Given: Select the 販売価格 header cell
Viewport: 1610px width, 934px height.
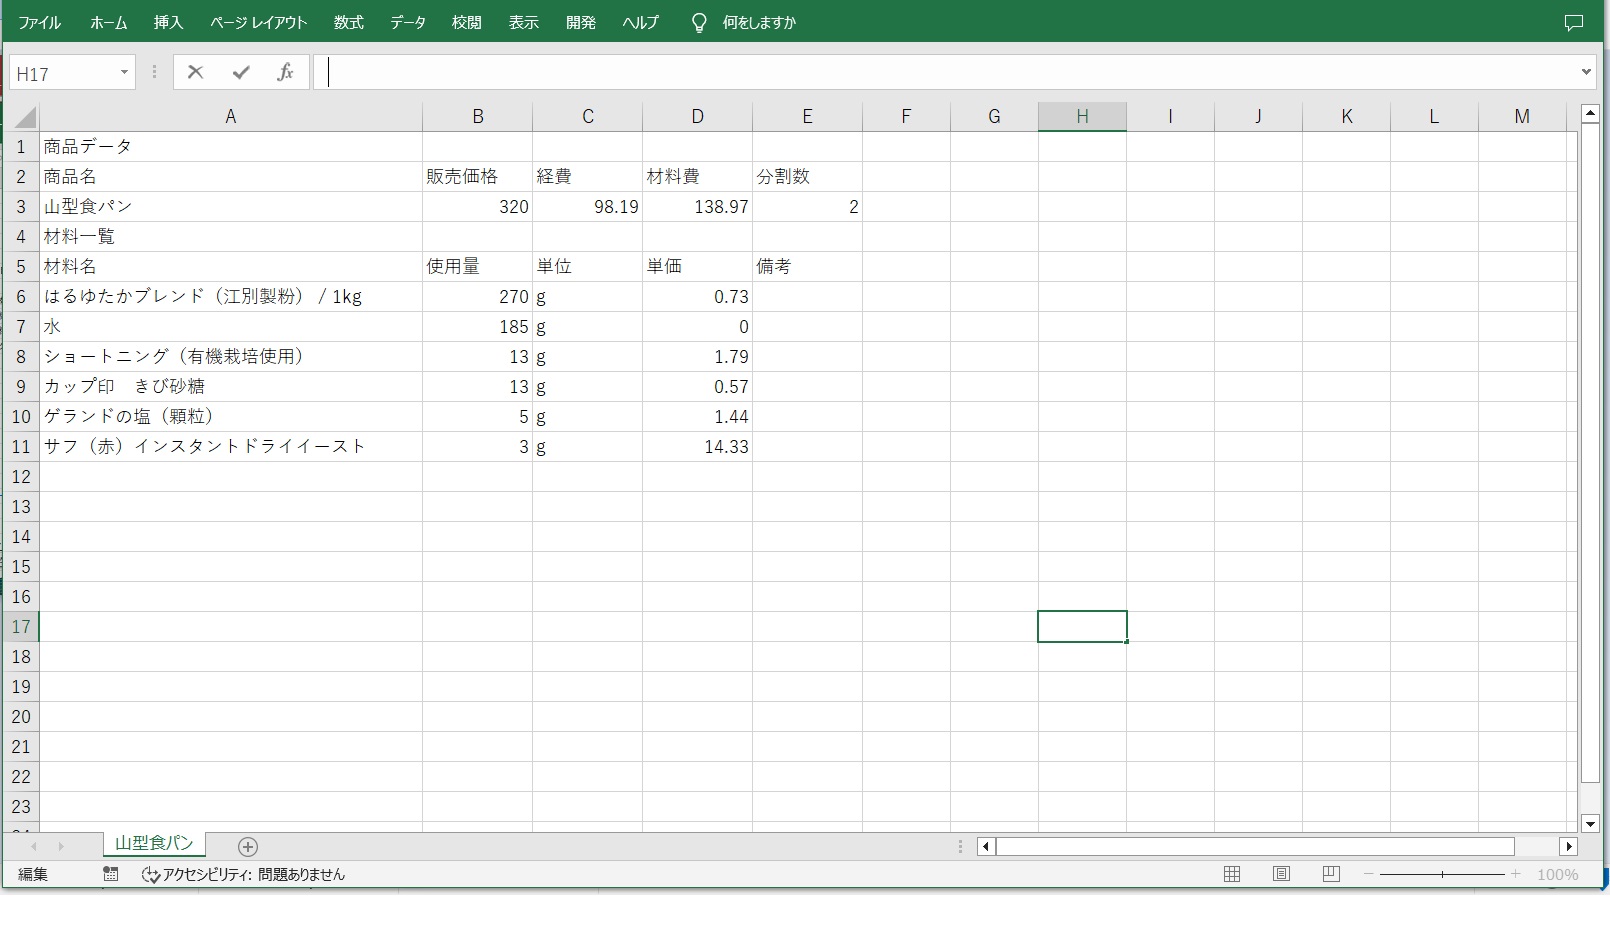Looking at the screenshot, I should click(477, 177).
